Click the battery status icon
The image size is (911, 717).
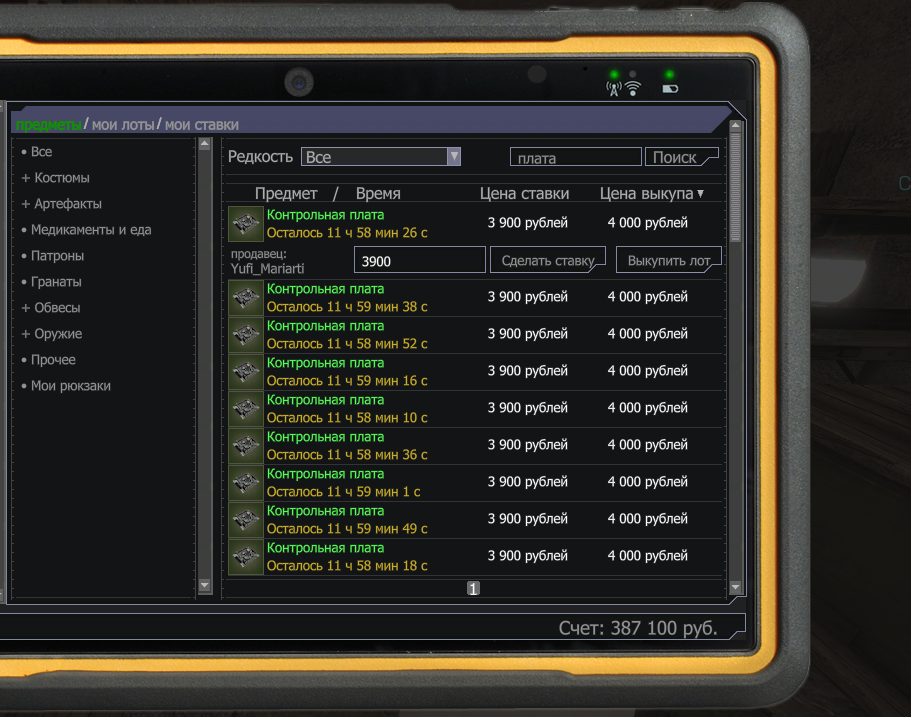pos(670,89)
